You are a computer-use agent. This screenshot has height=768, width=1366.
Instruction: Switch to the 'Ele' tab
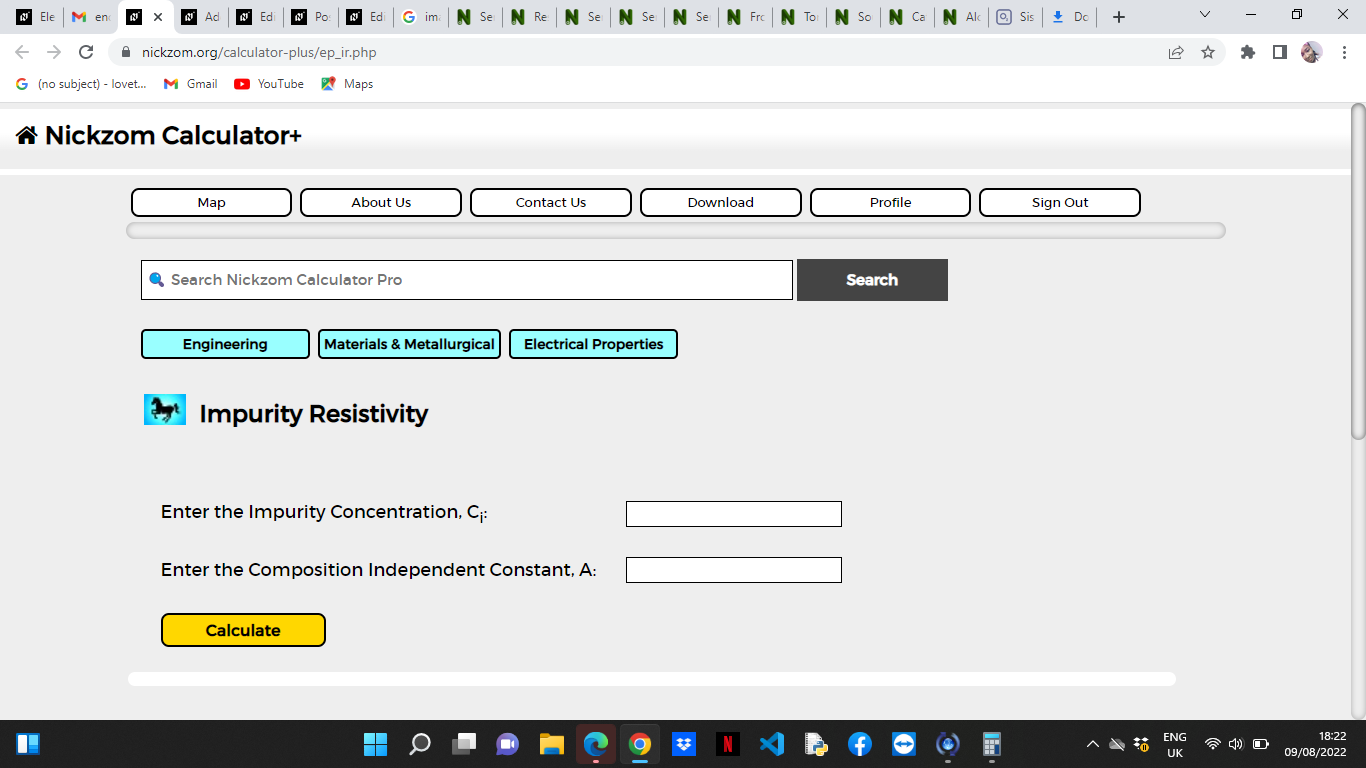35,17
